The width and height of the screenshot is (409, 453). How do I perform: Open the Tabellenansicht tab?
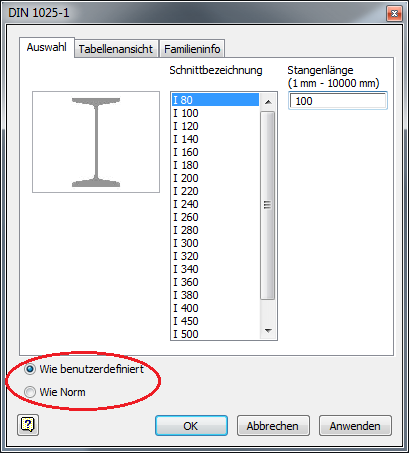coord(116,49)
